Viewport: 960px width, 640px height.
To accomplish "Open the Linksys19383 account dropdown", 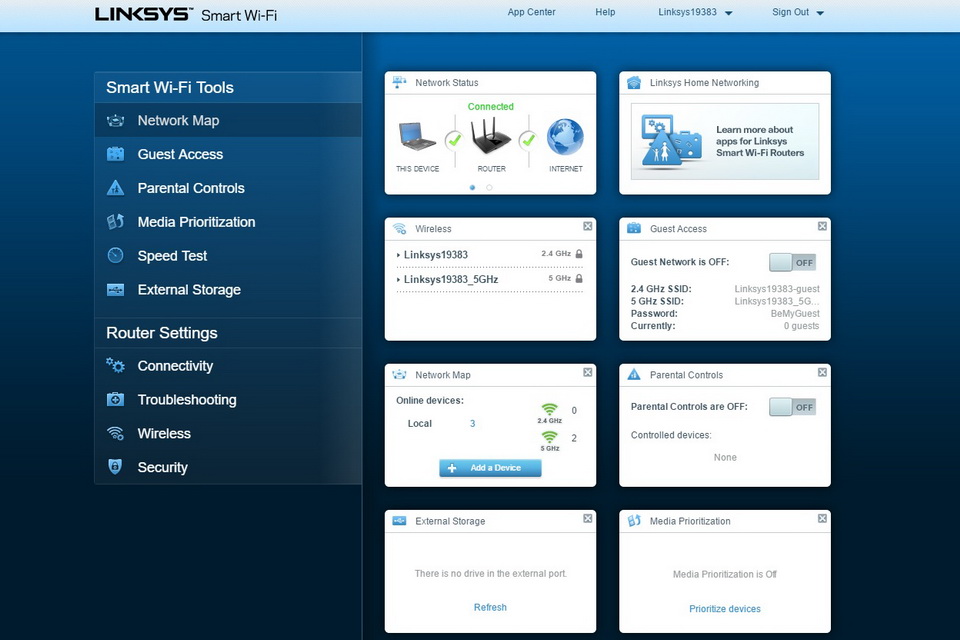I will pos(695,12).
